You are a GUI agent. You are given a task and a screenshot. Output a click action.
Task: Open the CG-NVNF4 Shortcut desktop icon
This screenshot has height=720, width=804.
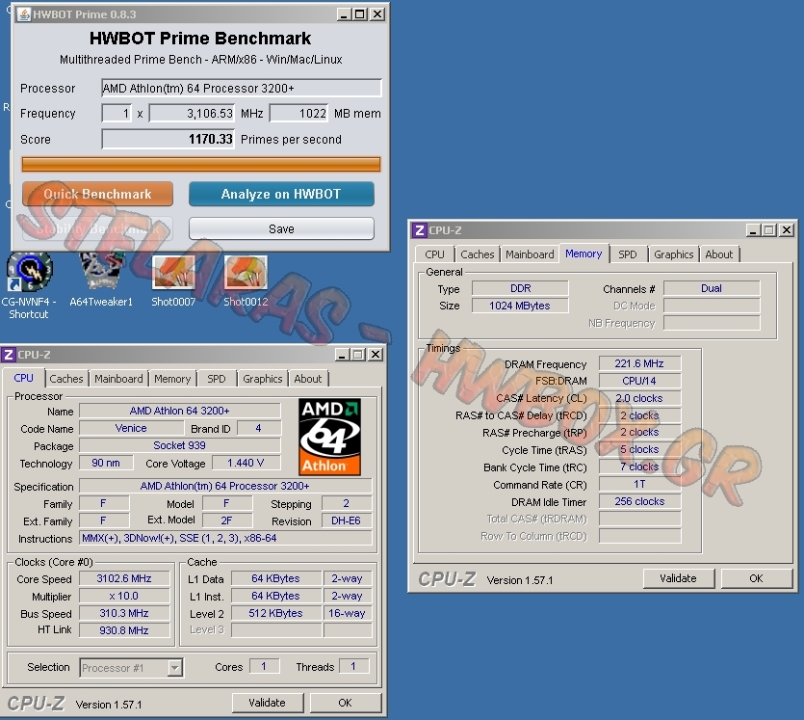coord(29,286)
